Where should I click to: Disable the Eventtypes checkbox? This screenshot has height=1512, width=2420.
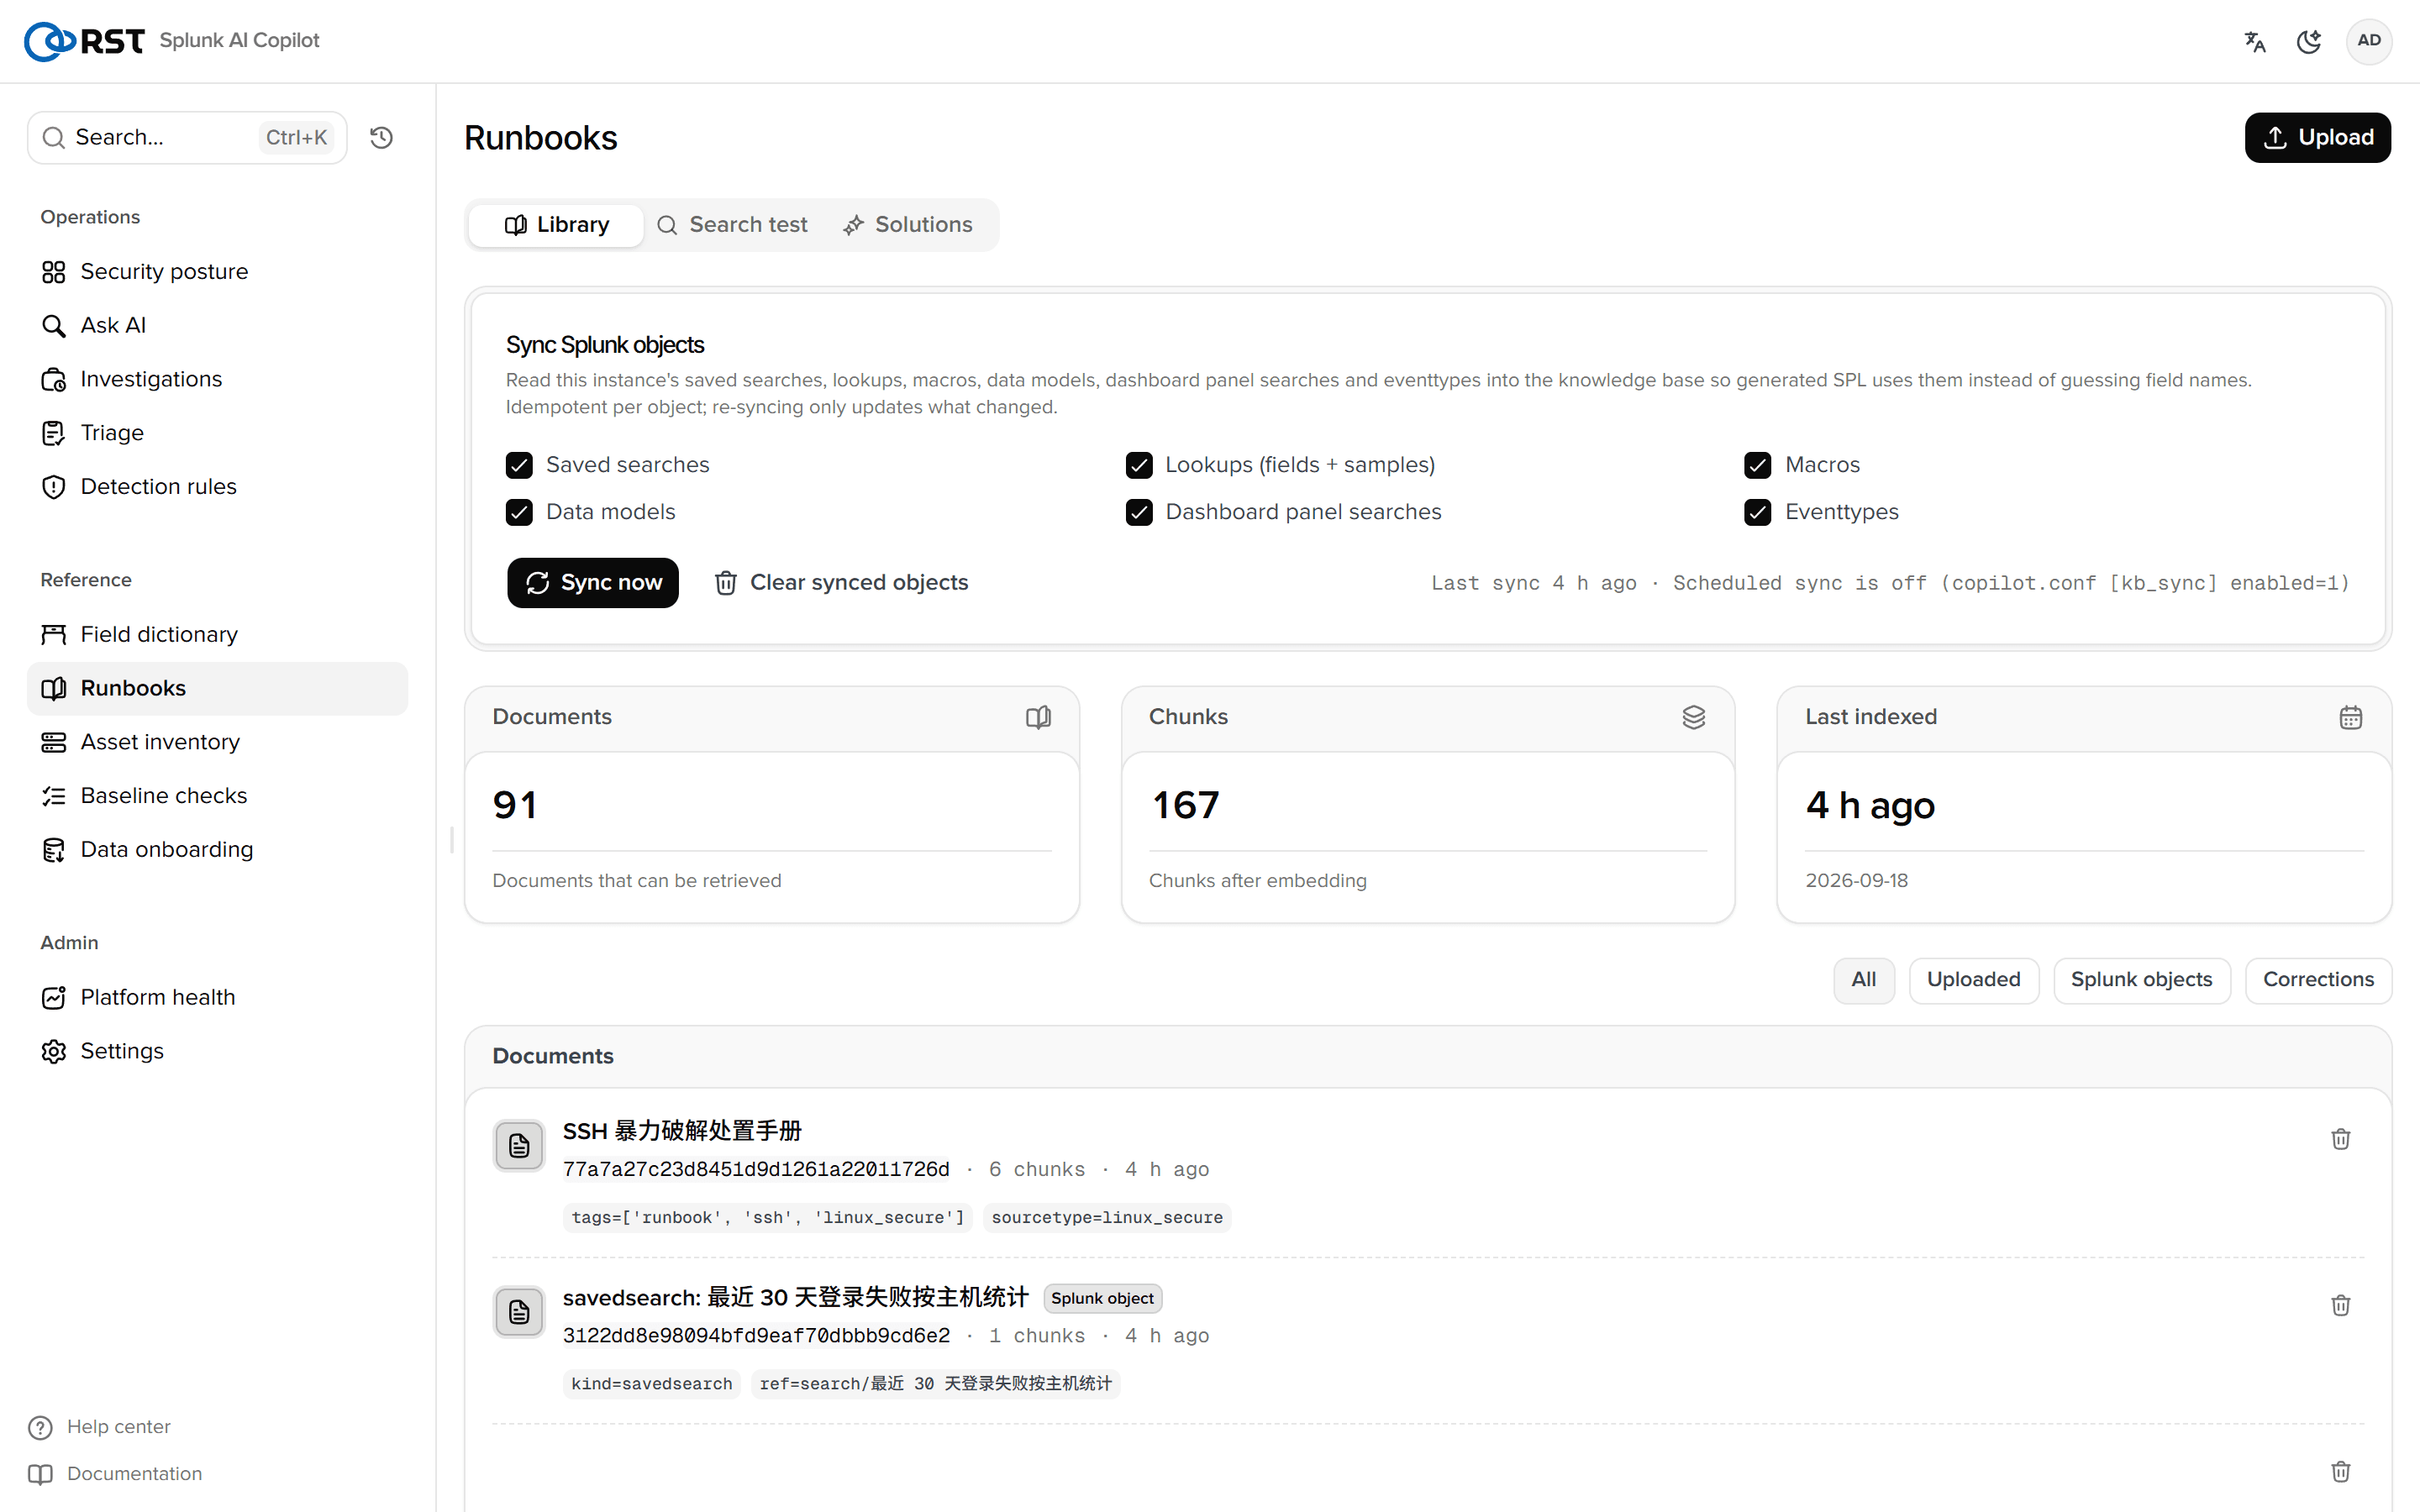[1757, 512]
